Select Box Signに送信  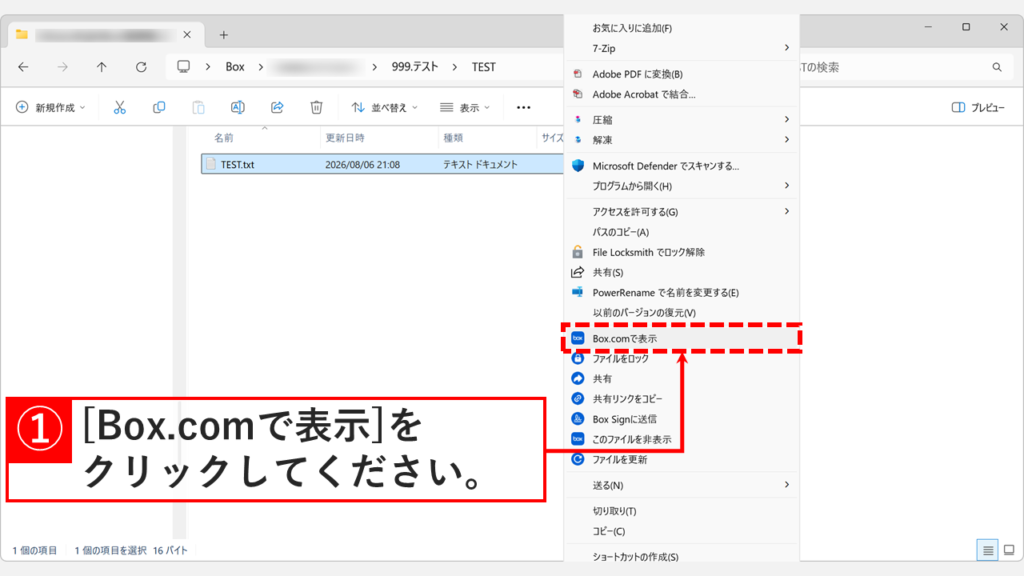coord(681,419)
